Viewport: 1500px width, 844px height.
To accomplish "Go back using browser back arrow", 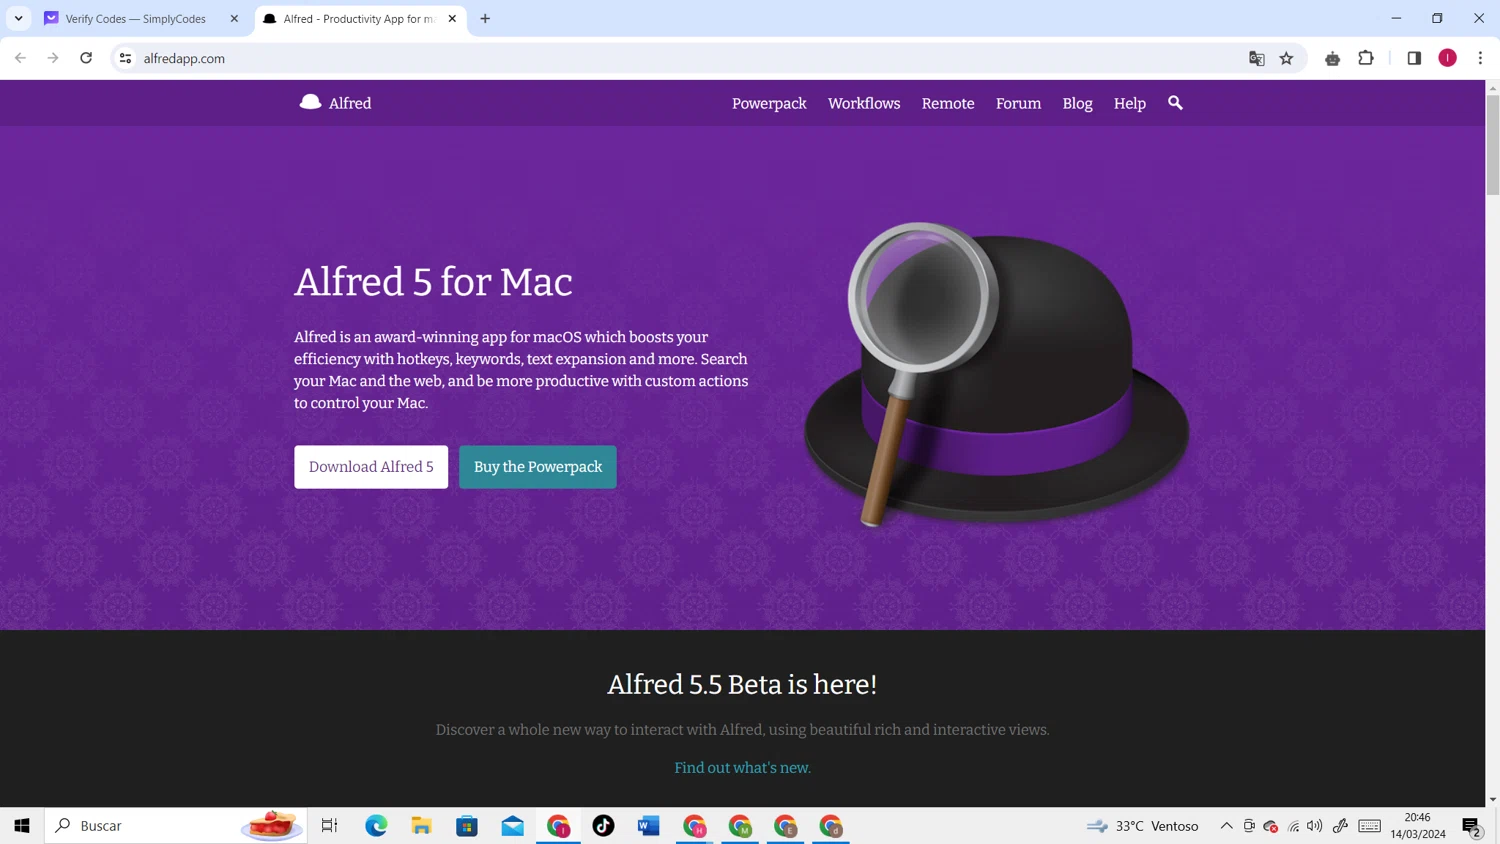I will (x=20, y=58).
